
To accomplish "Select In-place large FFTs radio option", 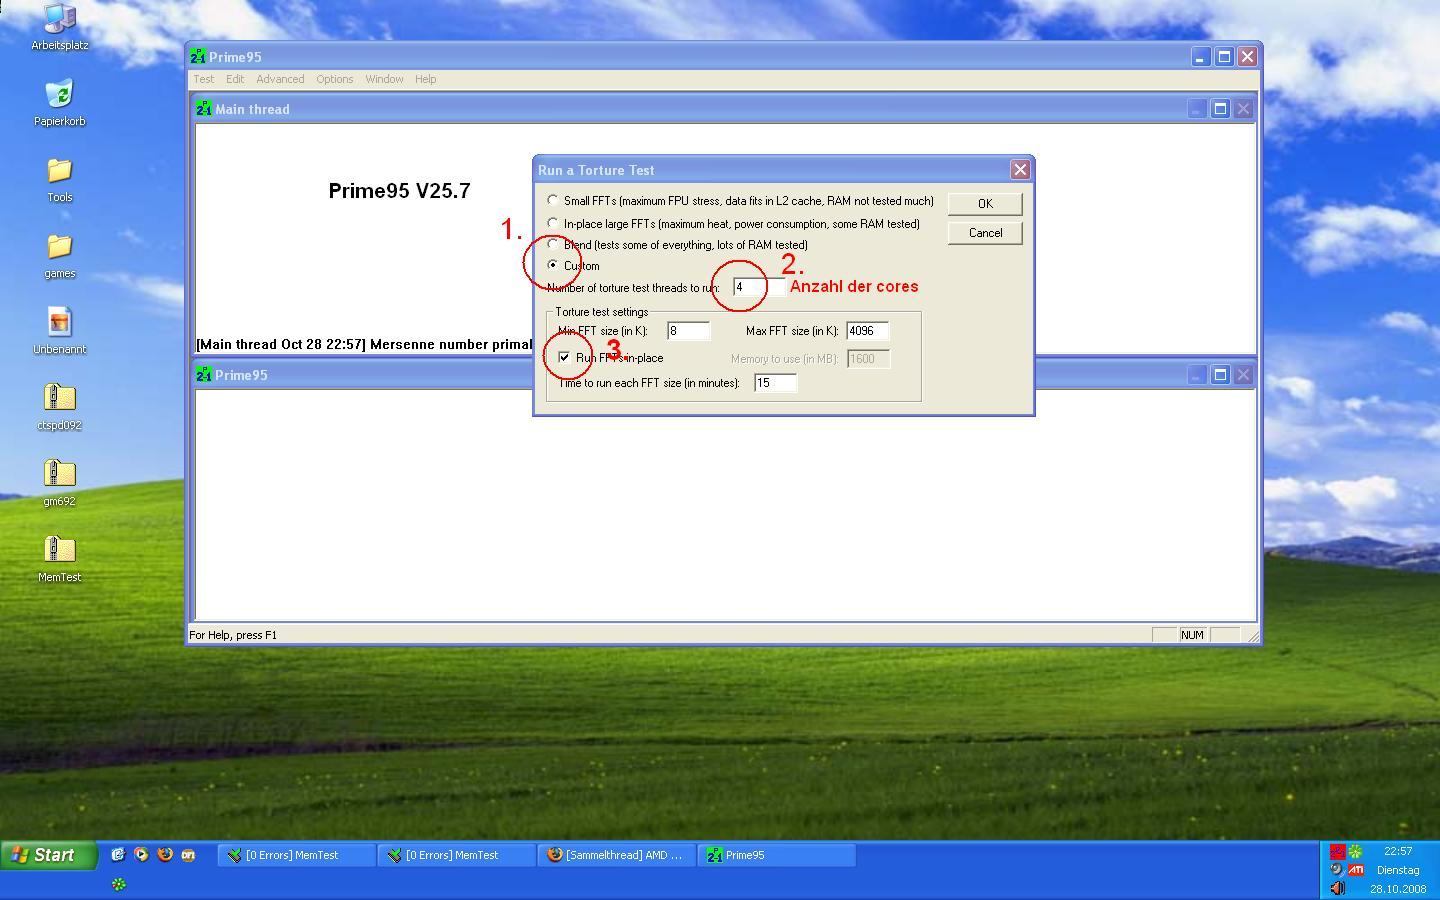I will (553, 223).
